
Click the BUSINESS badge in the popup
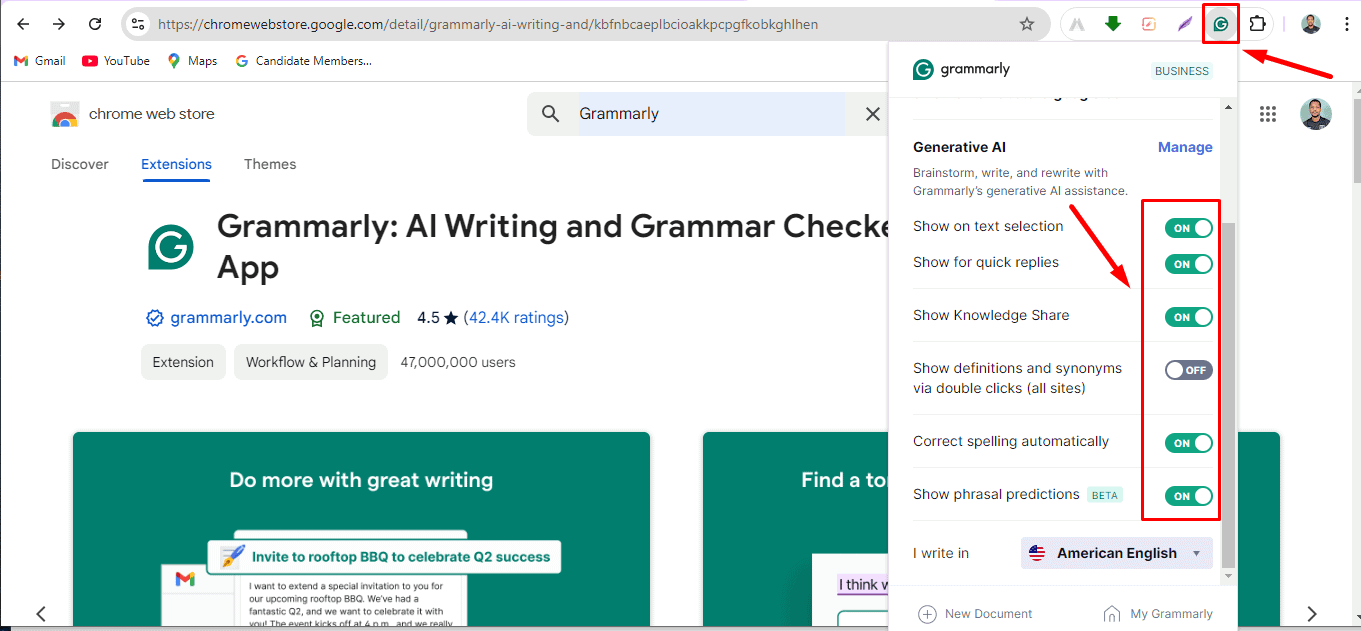[1182, 71]
